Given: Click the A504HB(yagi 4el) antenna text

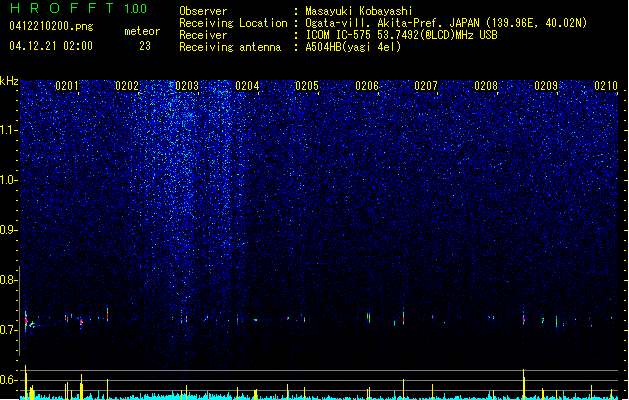Looking at the screenshot, I should pyautogui.click(x=353, y=47).
